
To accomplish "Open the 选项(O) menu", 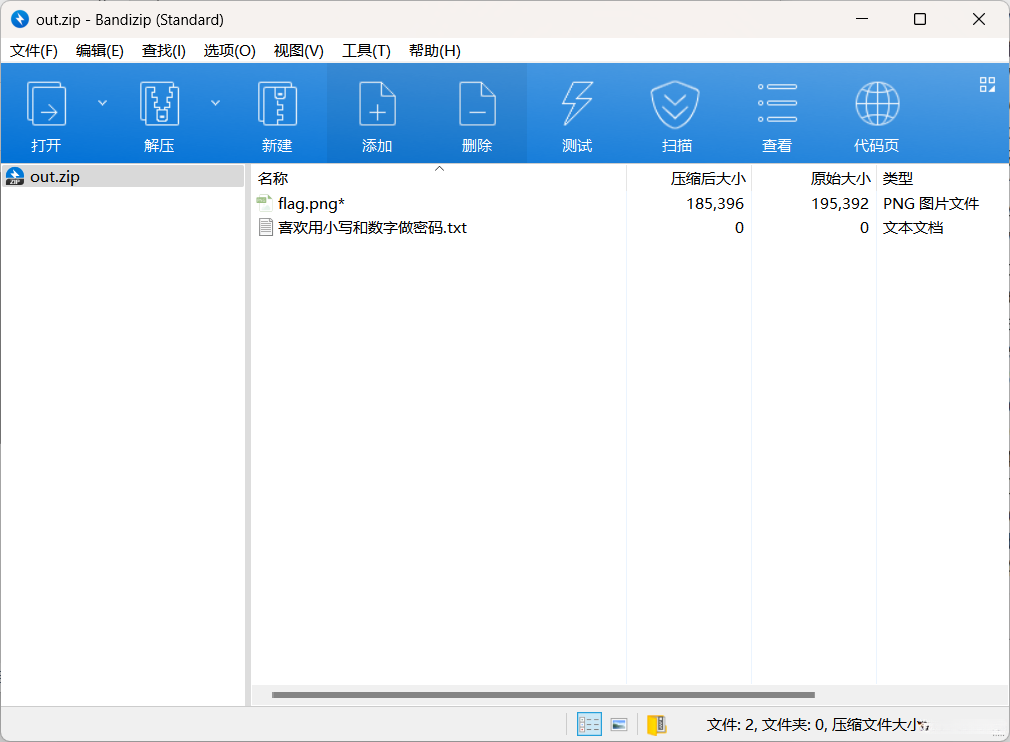I will coord(229,50).
